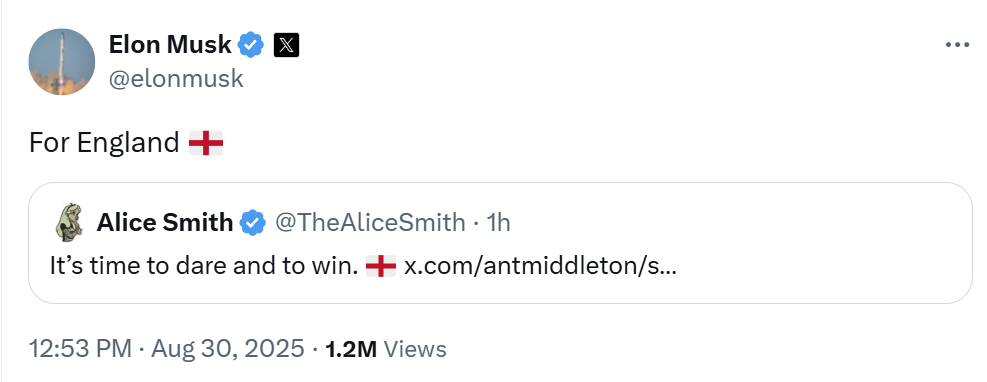Image resolution: width=987 pixels, height=382 pixels.
Task: Click the Aug 30, 2025 date
Action: pos(228,349)
